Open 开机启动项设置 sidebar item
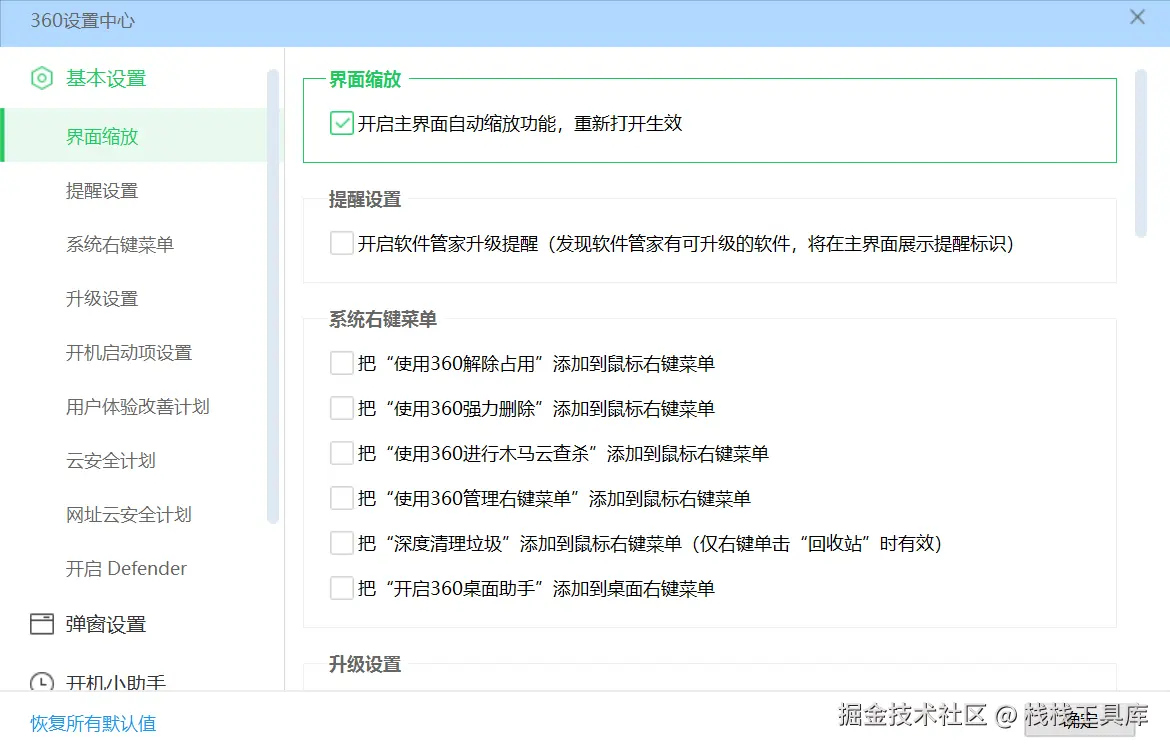The height and width of the screenshot is (750, 1170). pyautogui.click(x=129, y=352)
